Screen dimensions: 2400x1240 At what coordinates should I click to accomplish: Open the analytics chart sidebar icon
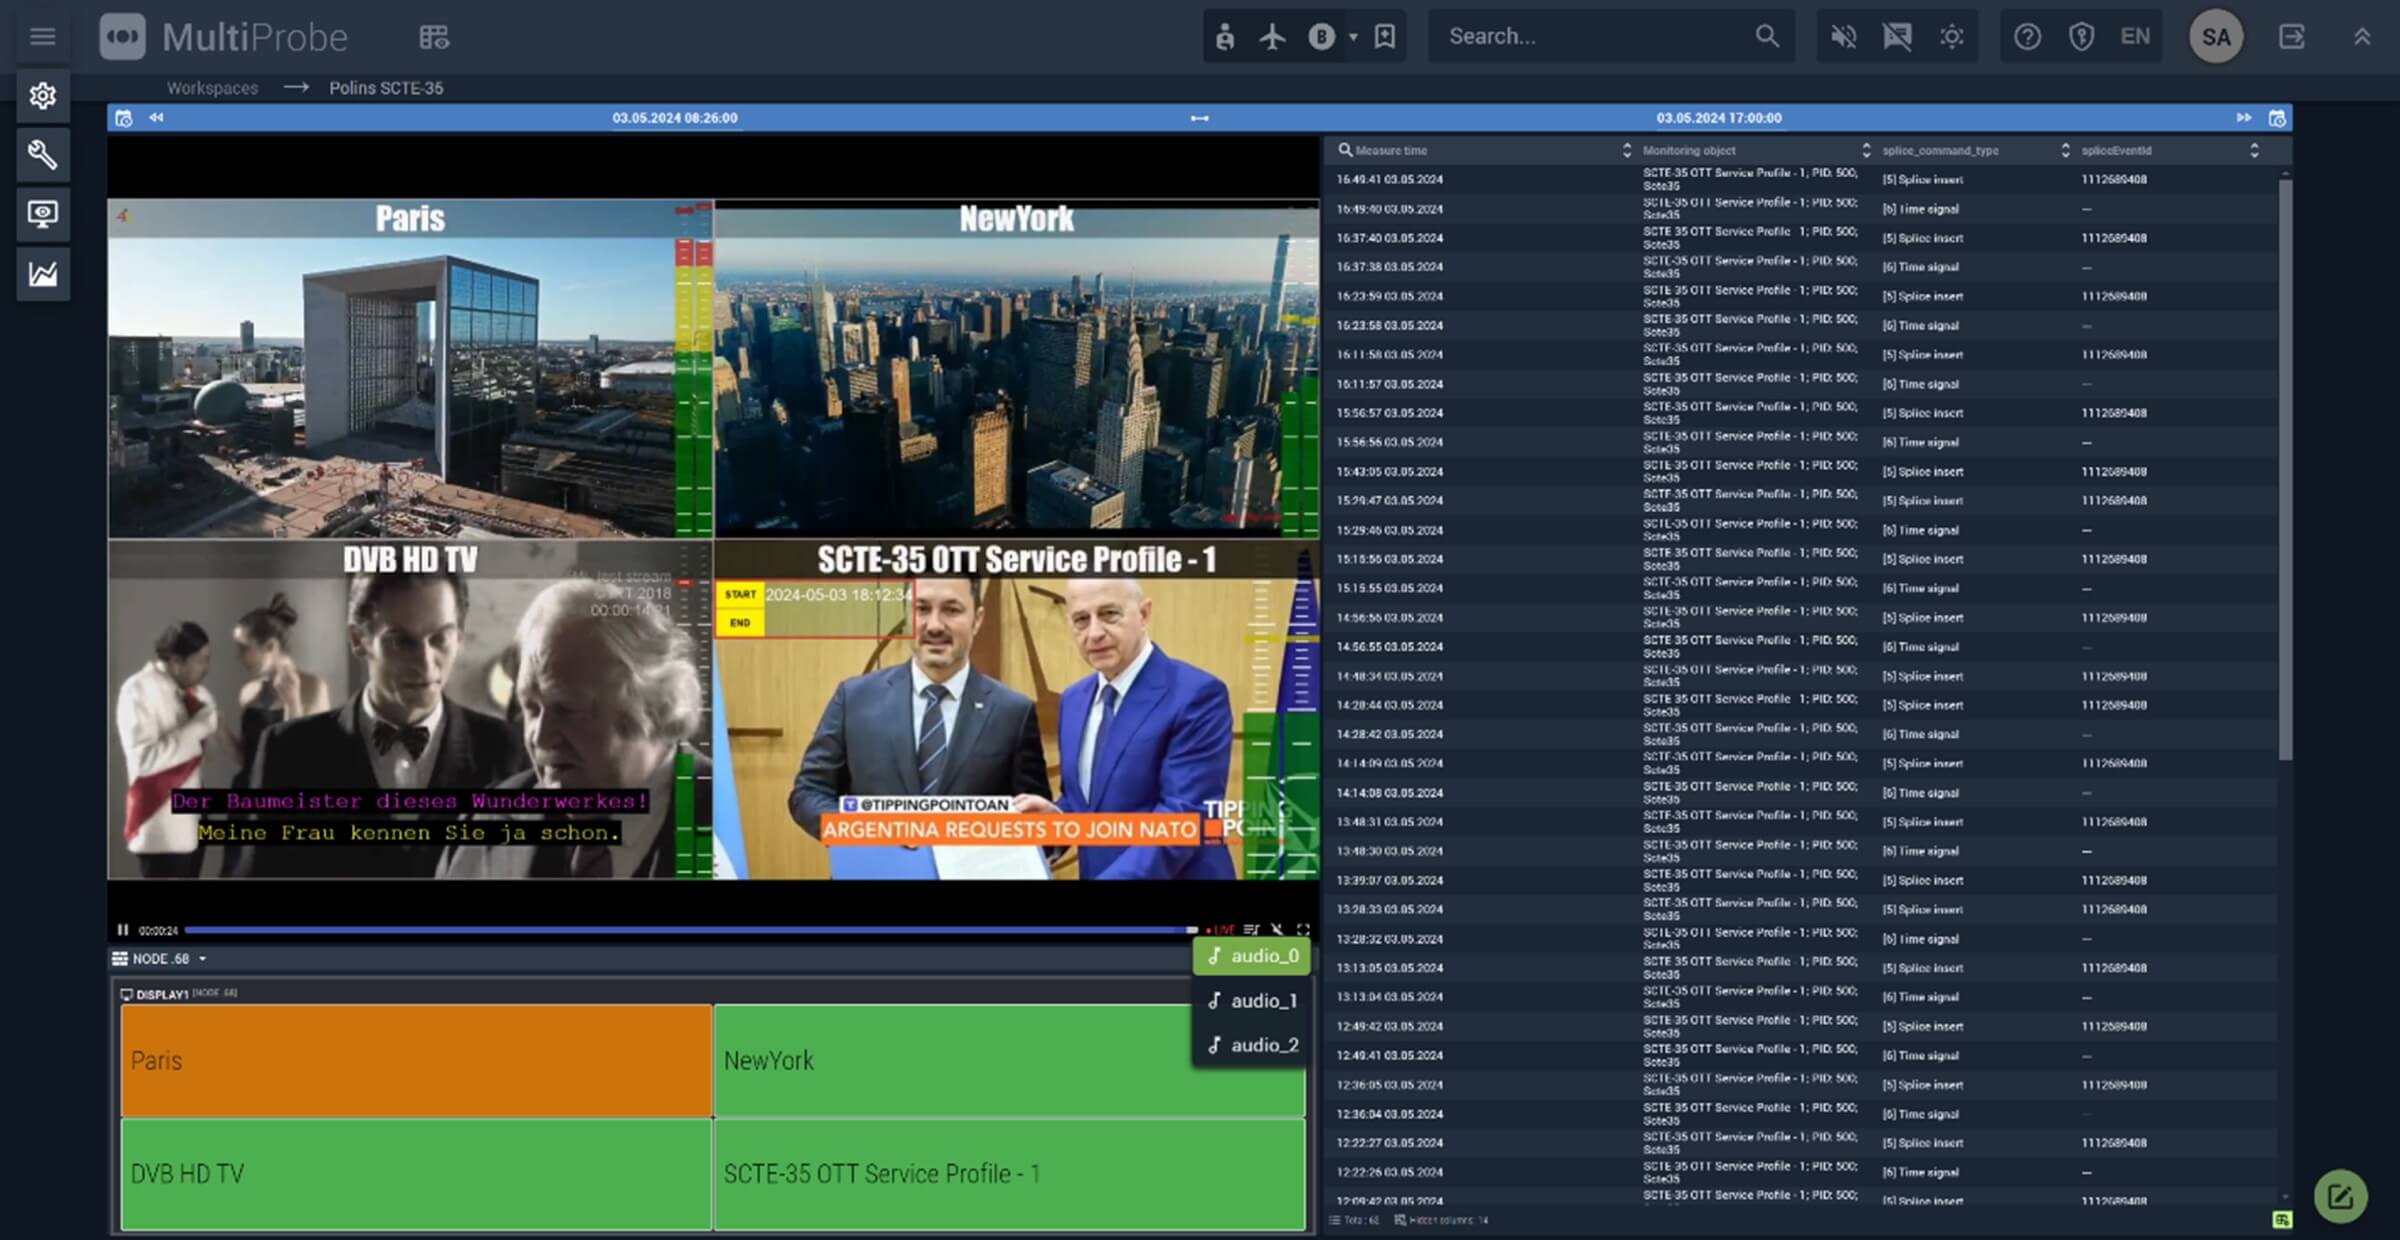point(42,273)
